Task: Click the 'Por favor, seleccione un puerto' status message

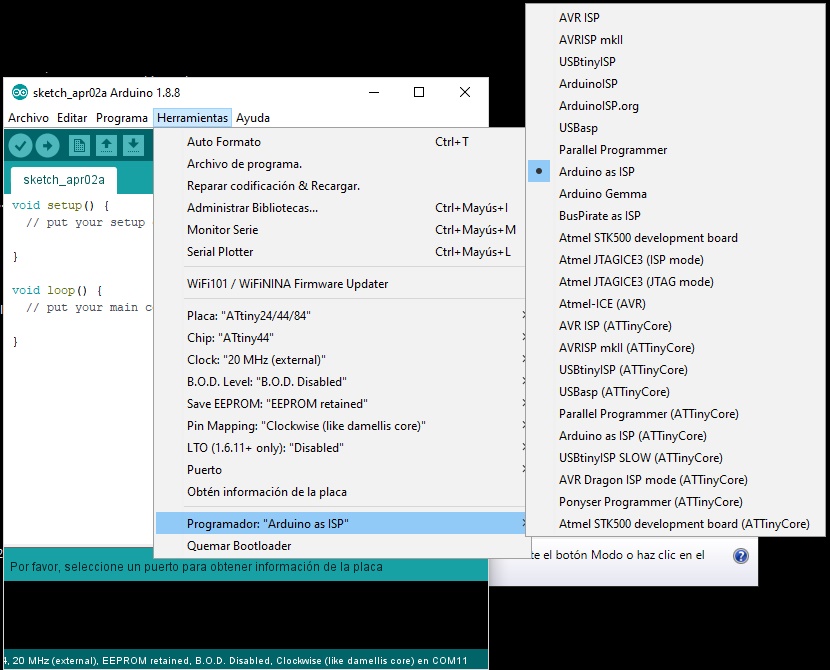Action: point(196,567)
